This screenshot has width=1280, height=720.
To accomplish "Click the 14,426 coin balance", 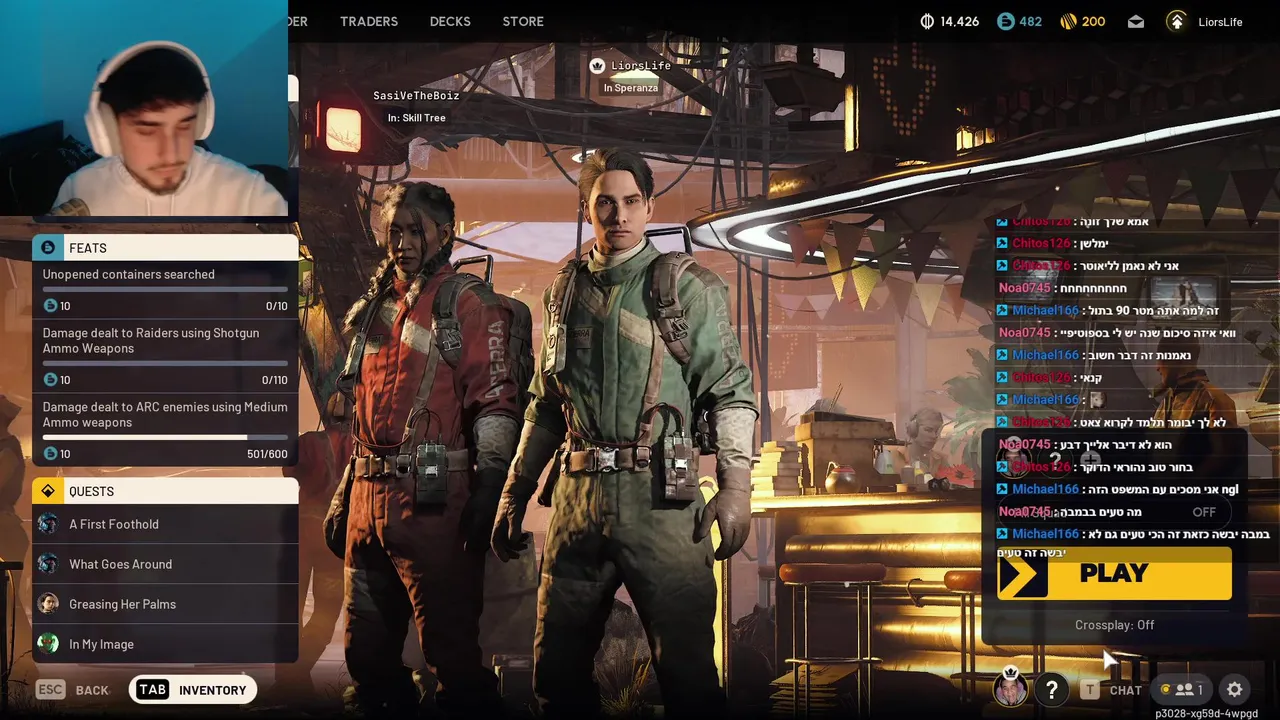I will pos(960,21).
